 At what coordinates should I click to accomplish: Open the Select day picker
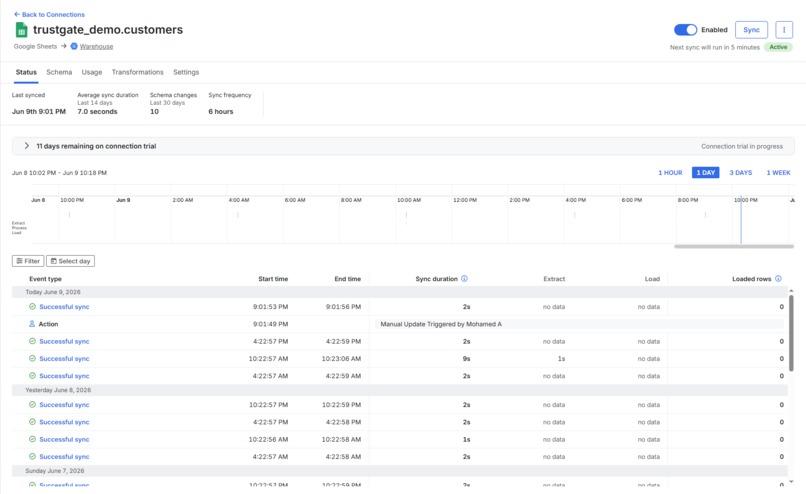click(70, 261)
